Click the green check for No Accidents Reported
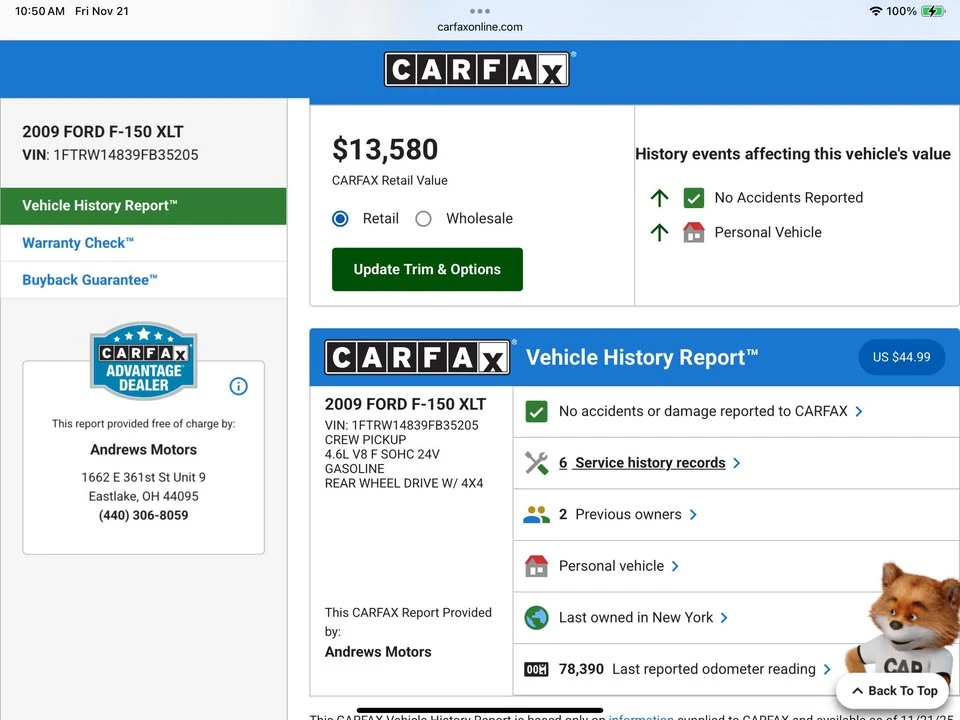 tap(694, 198)
